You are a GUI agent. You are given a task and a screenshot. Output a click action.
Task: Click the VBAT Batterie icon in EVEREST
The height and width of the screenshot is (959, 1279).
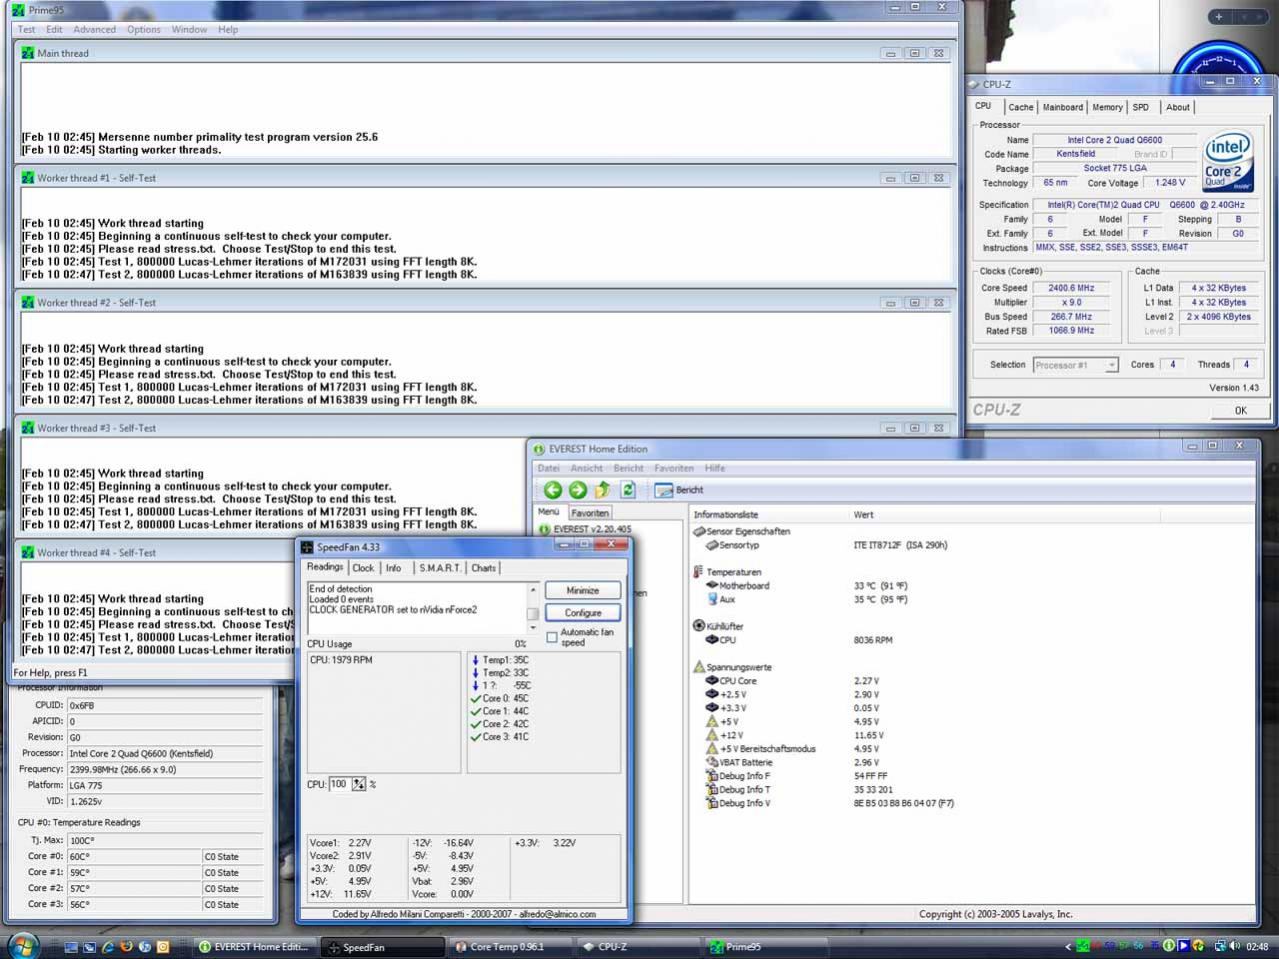click(712, 762)
